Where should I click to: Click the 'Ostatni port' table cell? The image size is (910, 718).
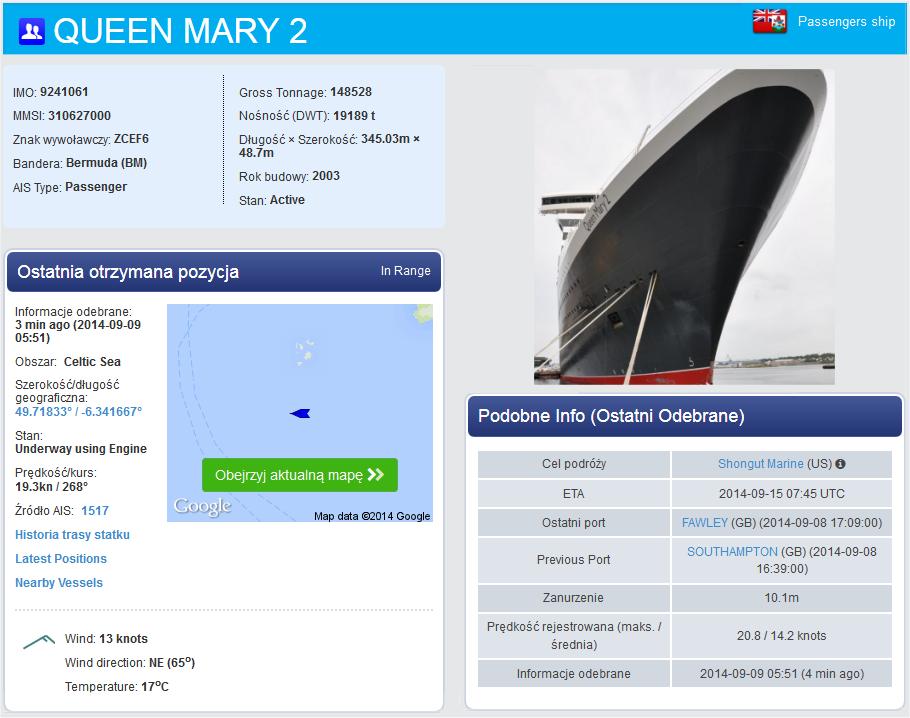coord(574,522)
